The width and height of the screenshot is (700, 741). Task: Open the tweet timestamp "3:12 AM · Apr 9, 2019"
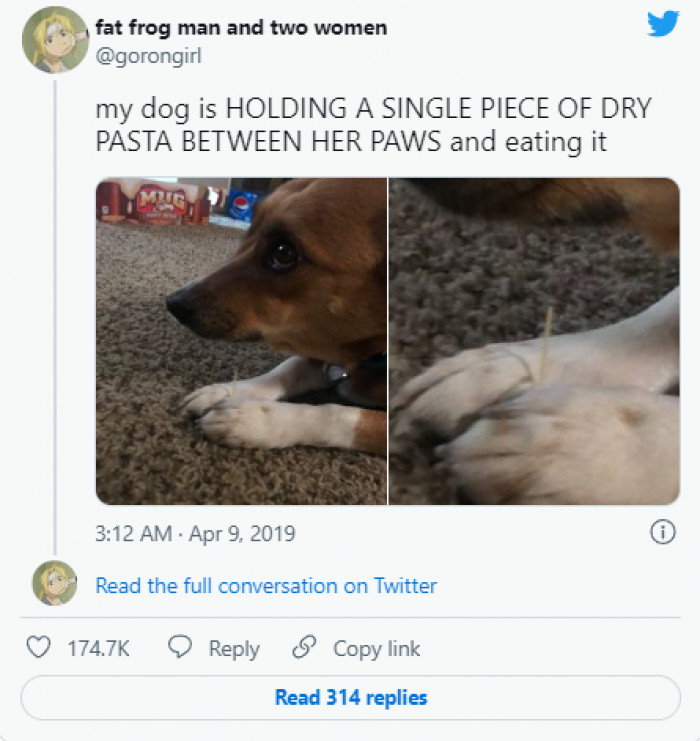pyautogui.click(x=195, y=534)
